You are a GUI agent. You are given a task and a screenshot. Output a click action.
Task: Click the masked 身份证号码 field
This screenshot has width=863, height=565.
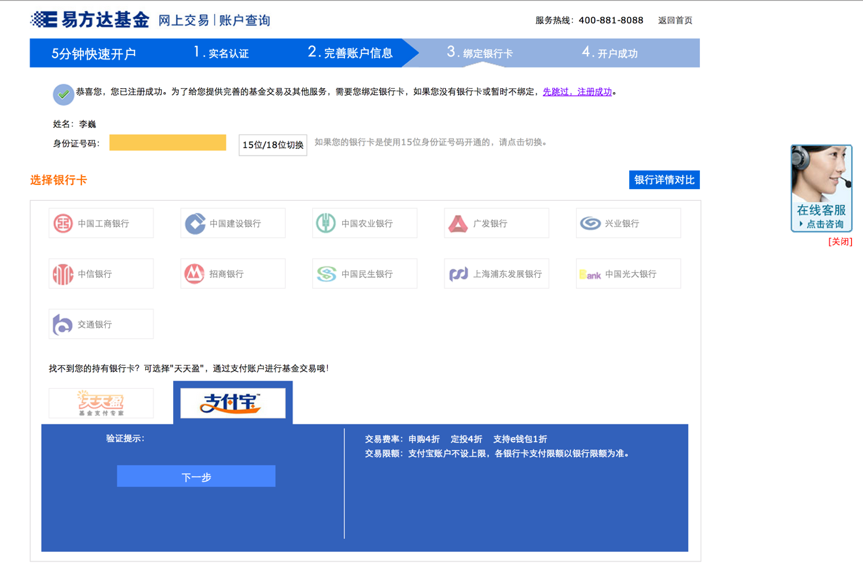click(167, 142)
